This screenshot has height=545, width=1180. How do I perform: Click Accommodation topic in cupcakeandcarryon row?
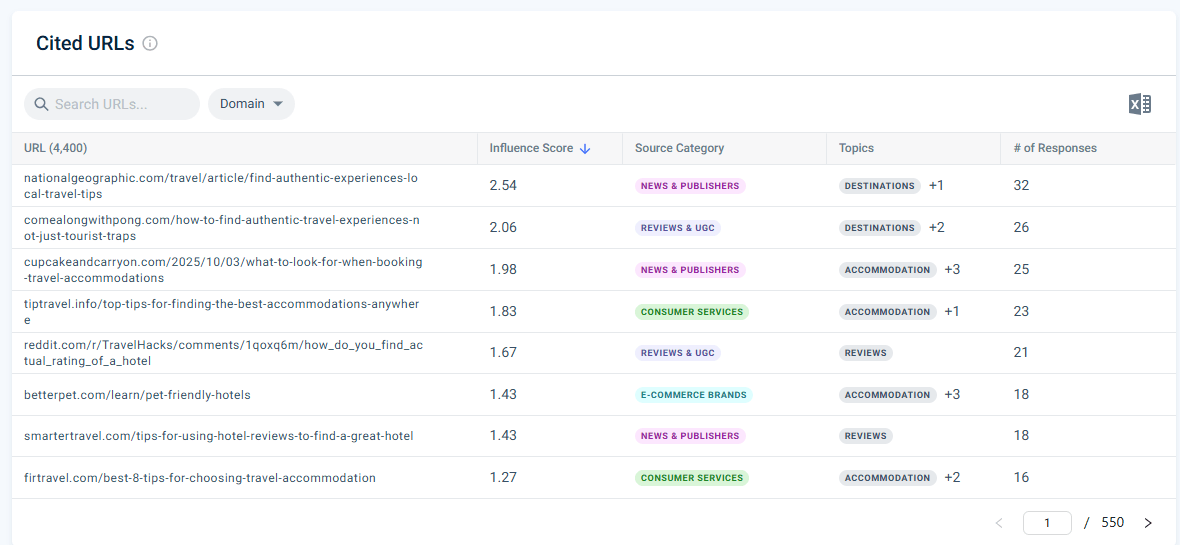click(888, 270)
